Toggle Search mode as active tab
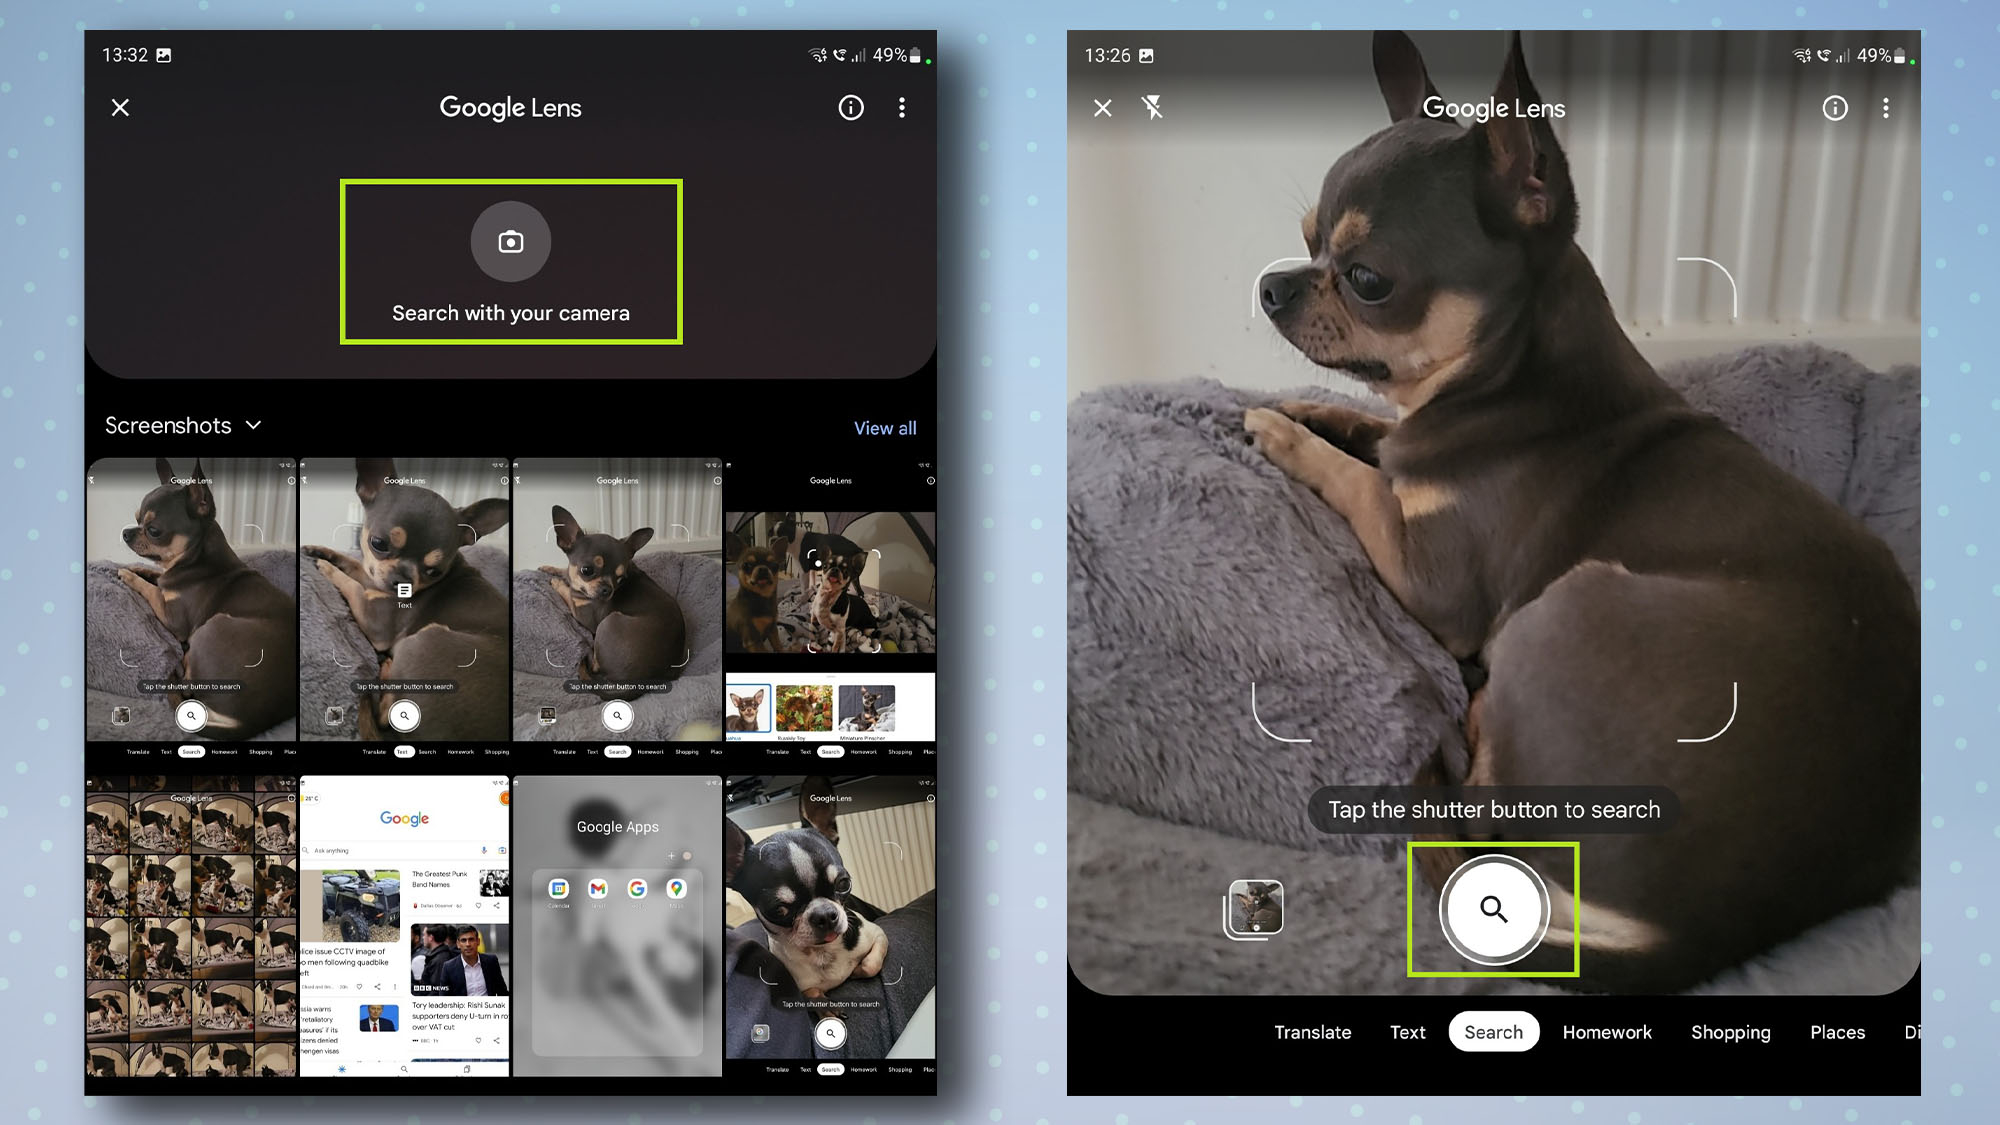 [x=1493, y=1032]
